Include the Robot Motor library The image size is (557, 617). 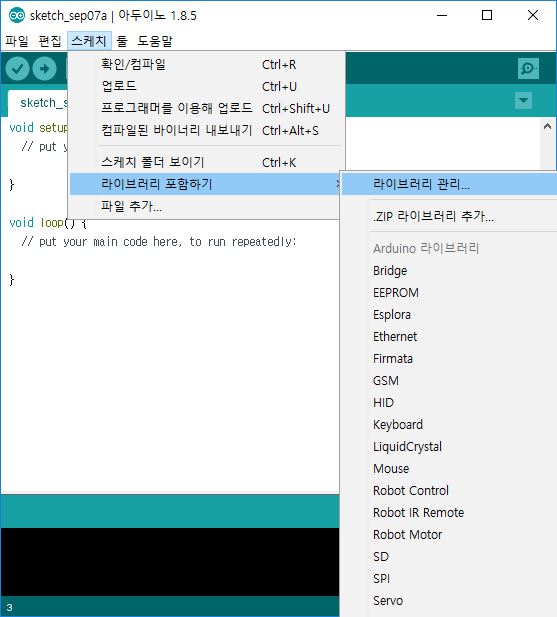449,535
